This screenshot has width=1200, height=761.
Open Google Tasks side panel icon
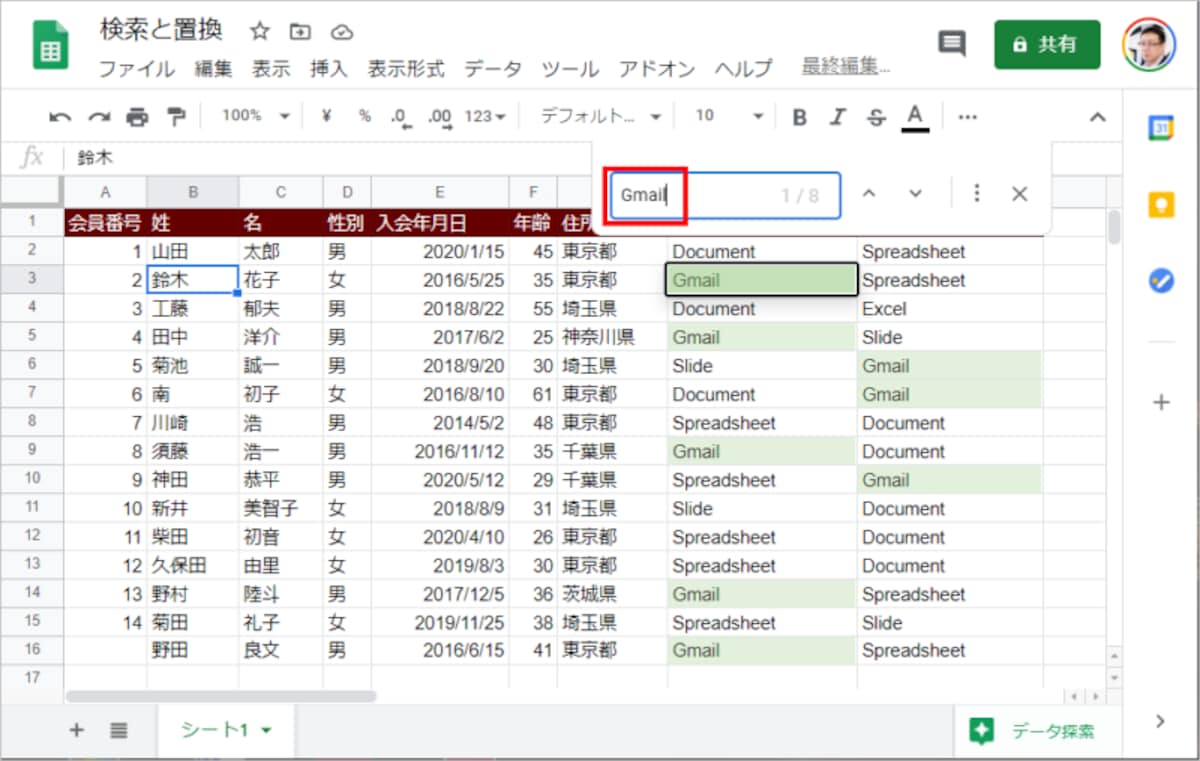[x=1161, y=281]
